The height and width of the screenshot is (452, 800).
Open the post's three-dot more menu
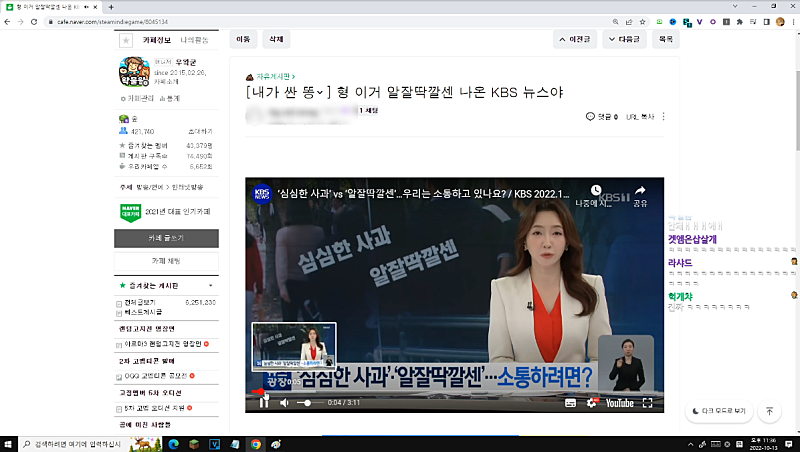(663, 117)
